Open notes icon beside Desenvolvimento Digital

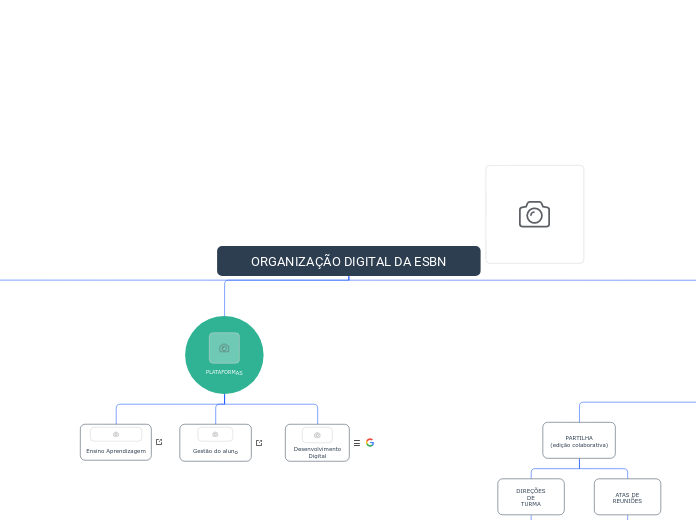[x=357, y=443]
